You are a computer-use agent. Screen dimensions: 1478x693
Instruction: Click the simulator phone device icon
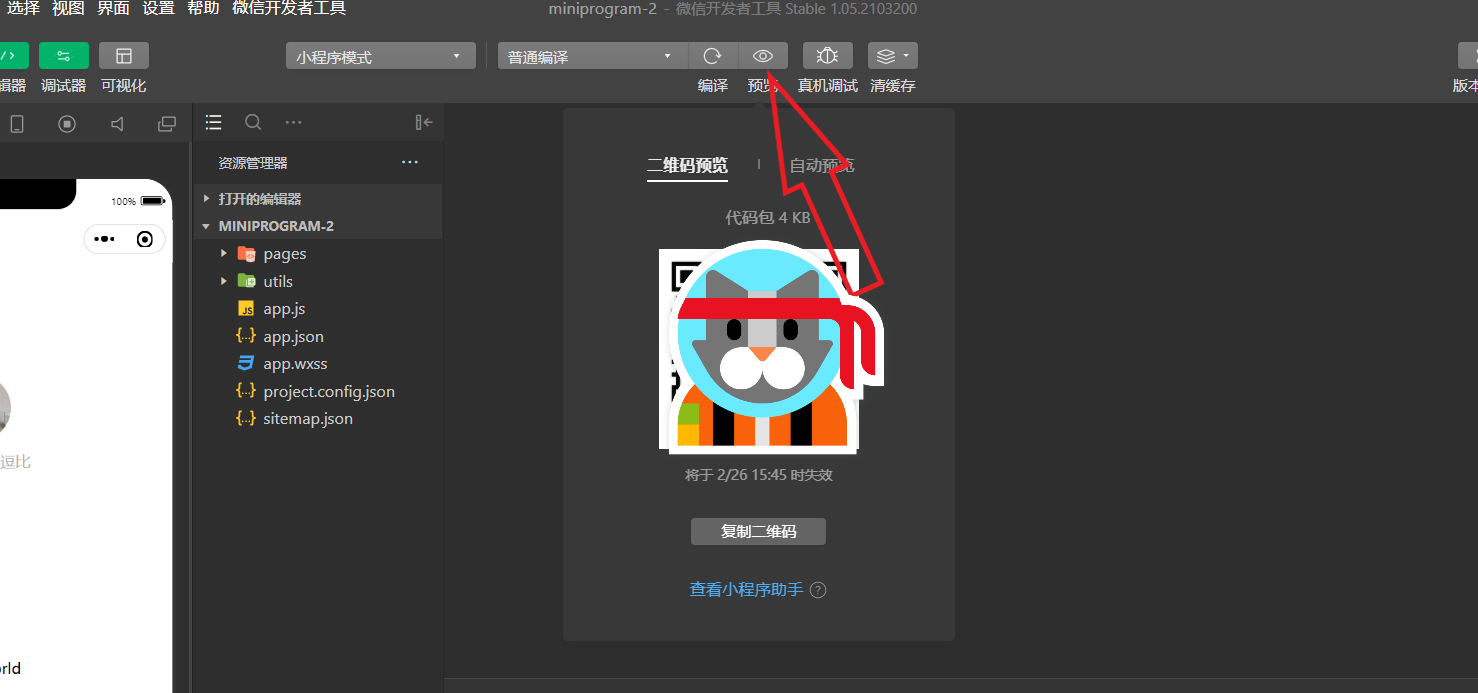point(17,124)
